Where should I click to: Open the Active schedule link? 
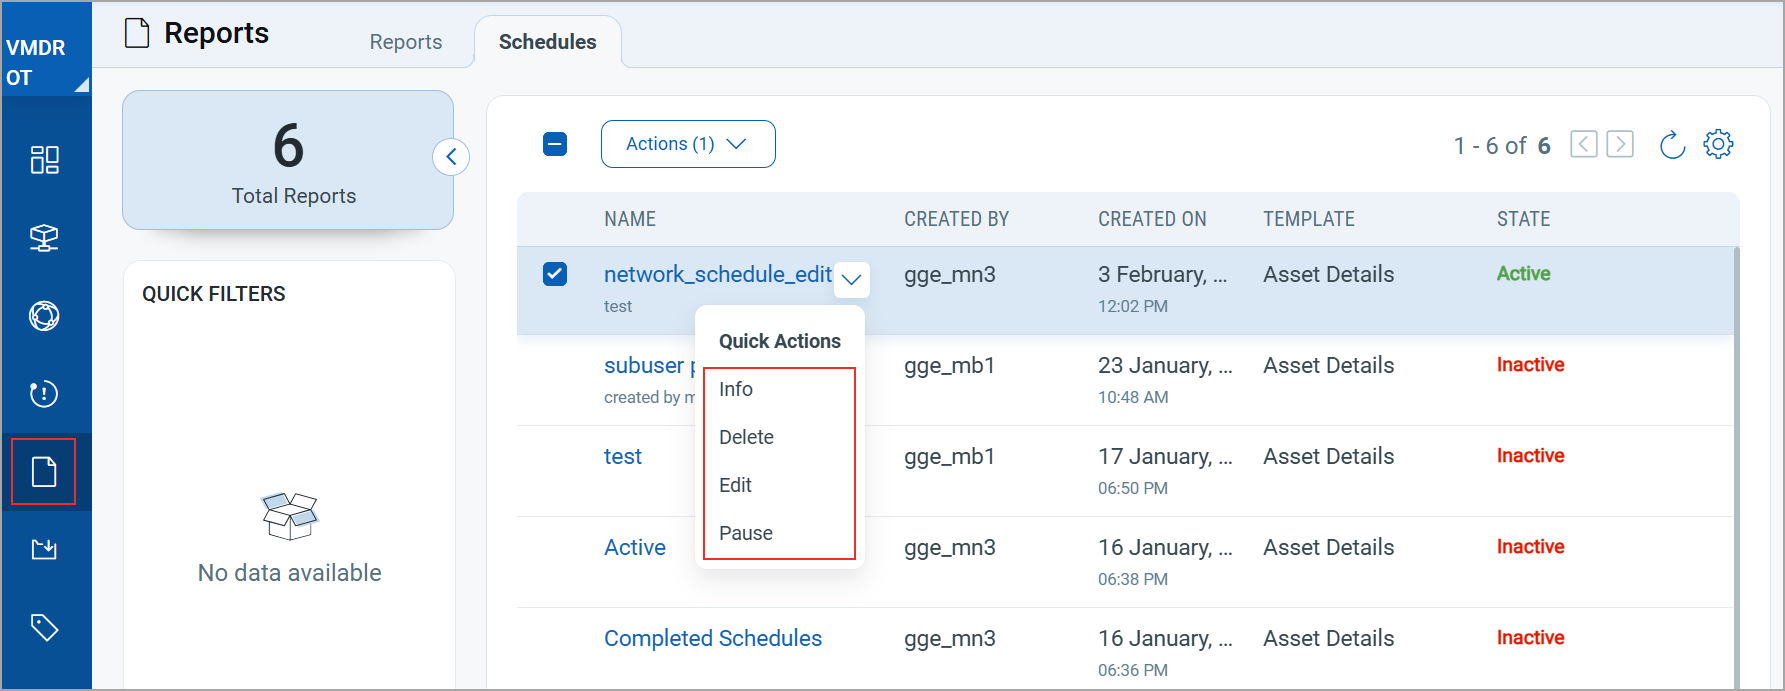click(x=635, y=547)
